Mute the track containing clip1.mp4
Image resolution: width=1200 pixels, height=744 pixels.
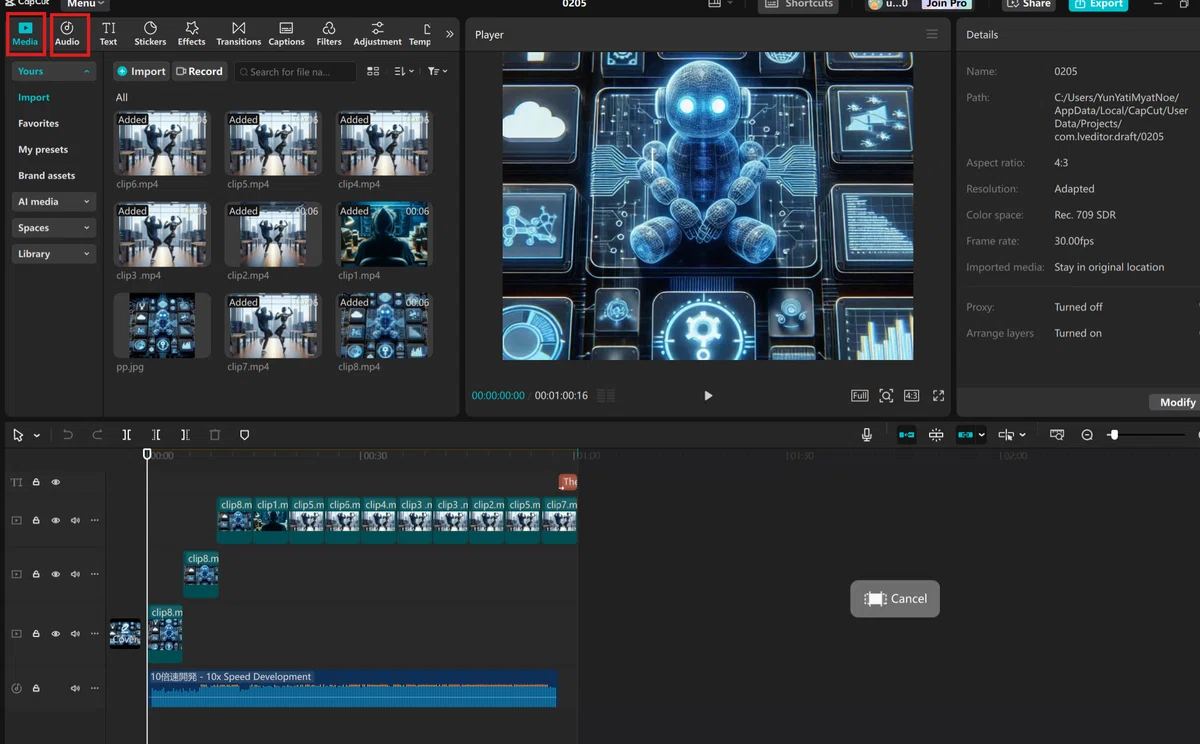click(x=75, y=520)
